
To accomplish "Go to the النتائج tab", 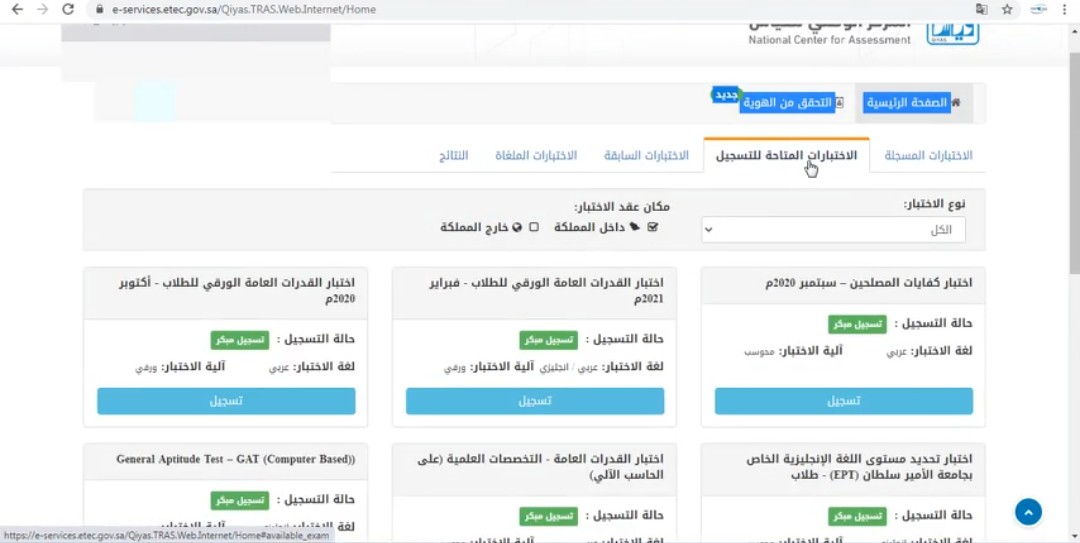I will tap(453, 156).
